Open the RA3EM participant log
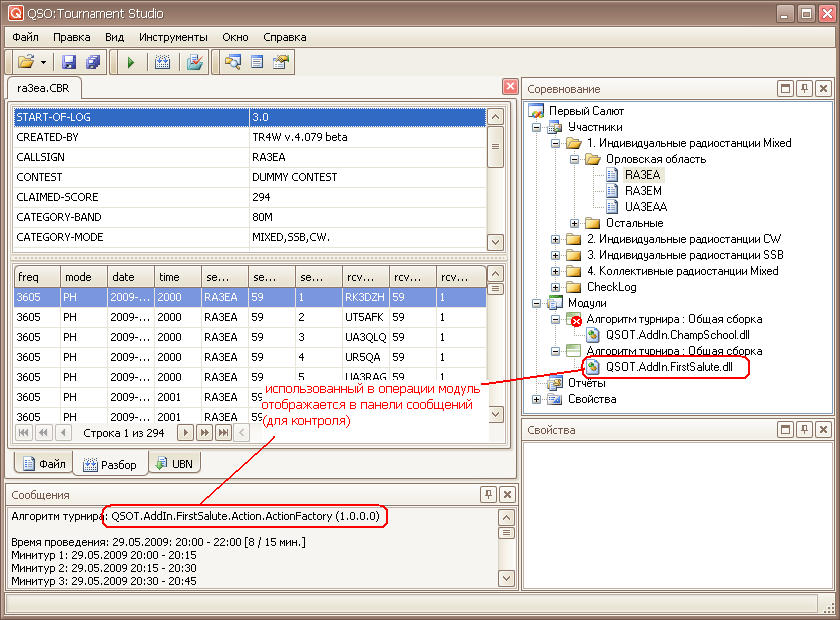Viewport: 840px width, 620px height. click(x=642, y=191)
